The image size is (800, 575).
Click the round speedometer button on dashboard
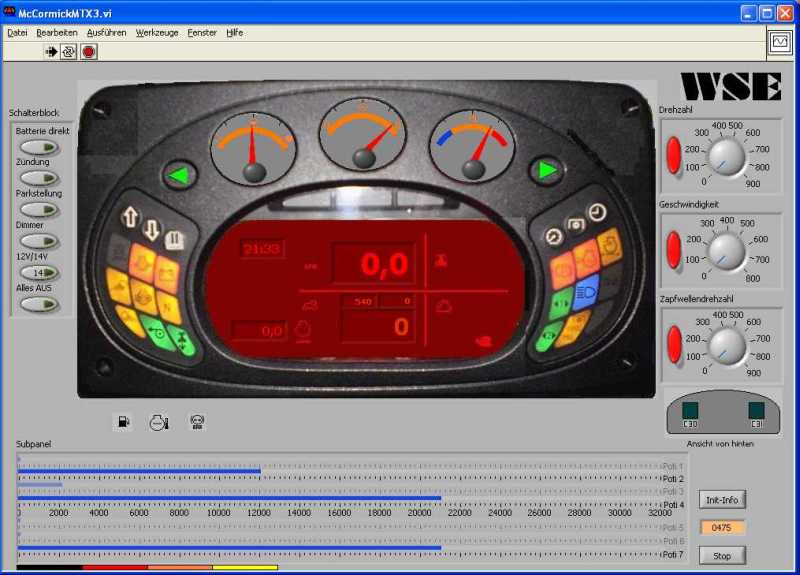point(554,236)
